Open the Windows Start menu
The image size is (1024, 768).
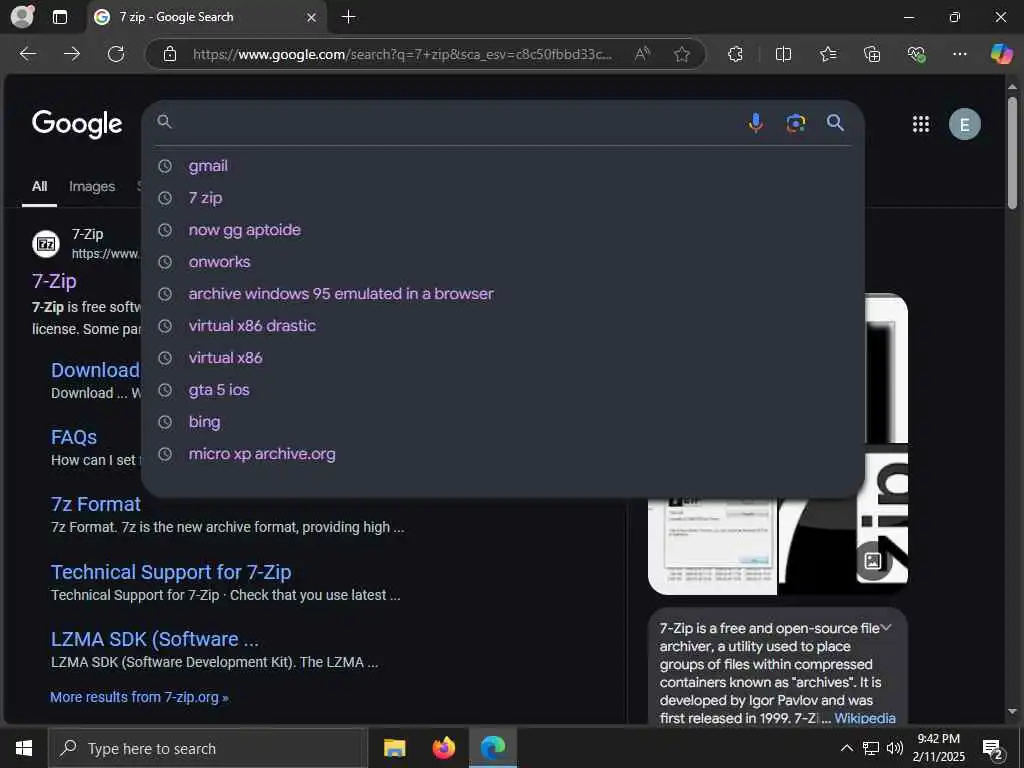tap(24, 748)
